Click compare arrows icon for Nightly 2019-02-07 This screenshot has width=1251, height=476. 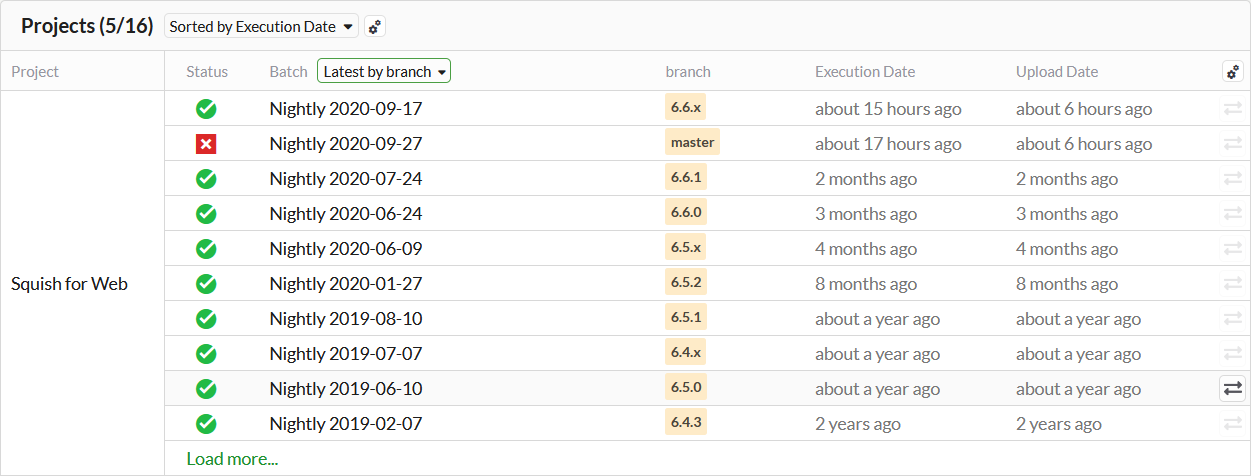(1232, 424)
